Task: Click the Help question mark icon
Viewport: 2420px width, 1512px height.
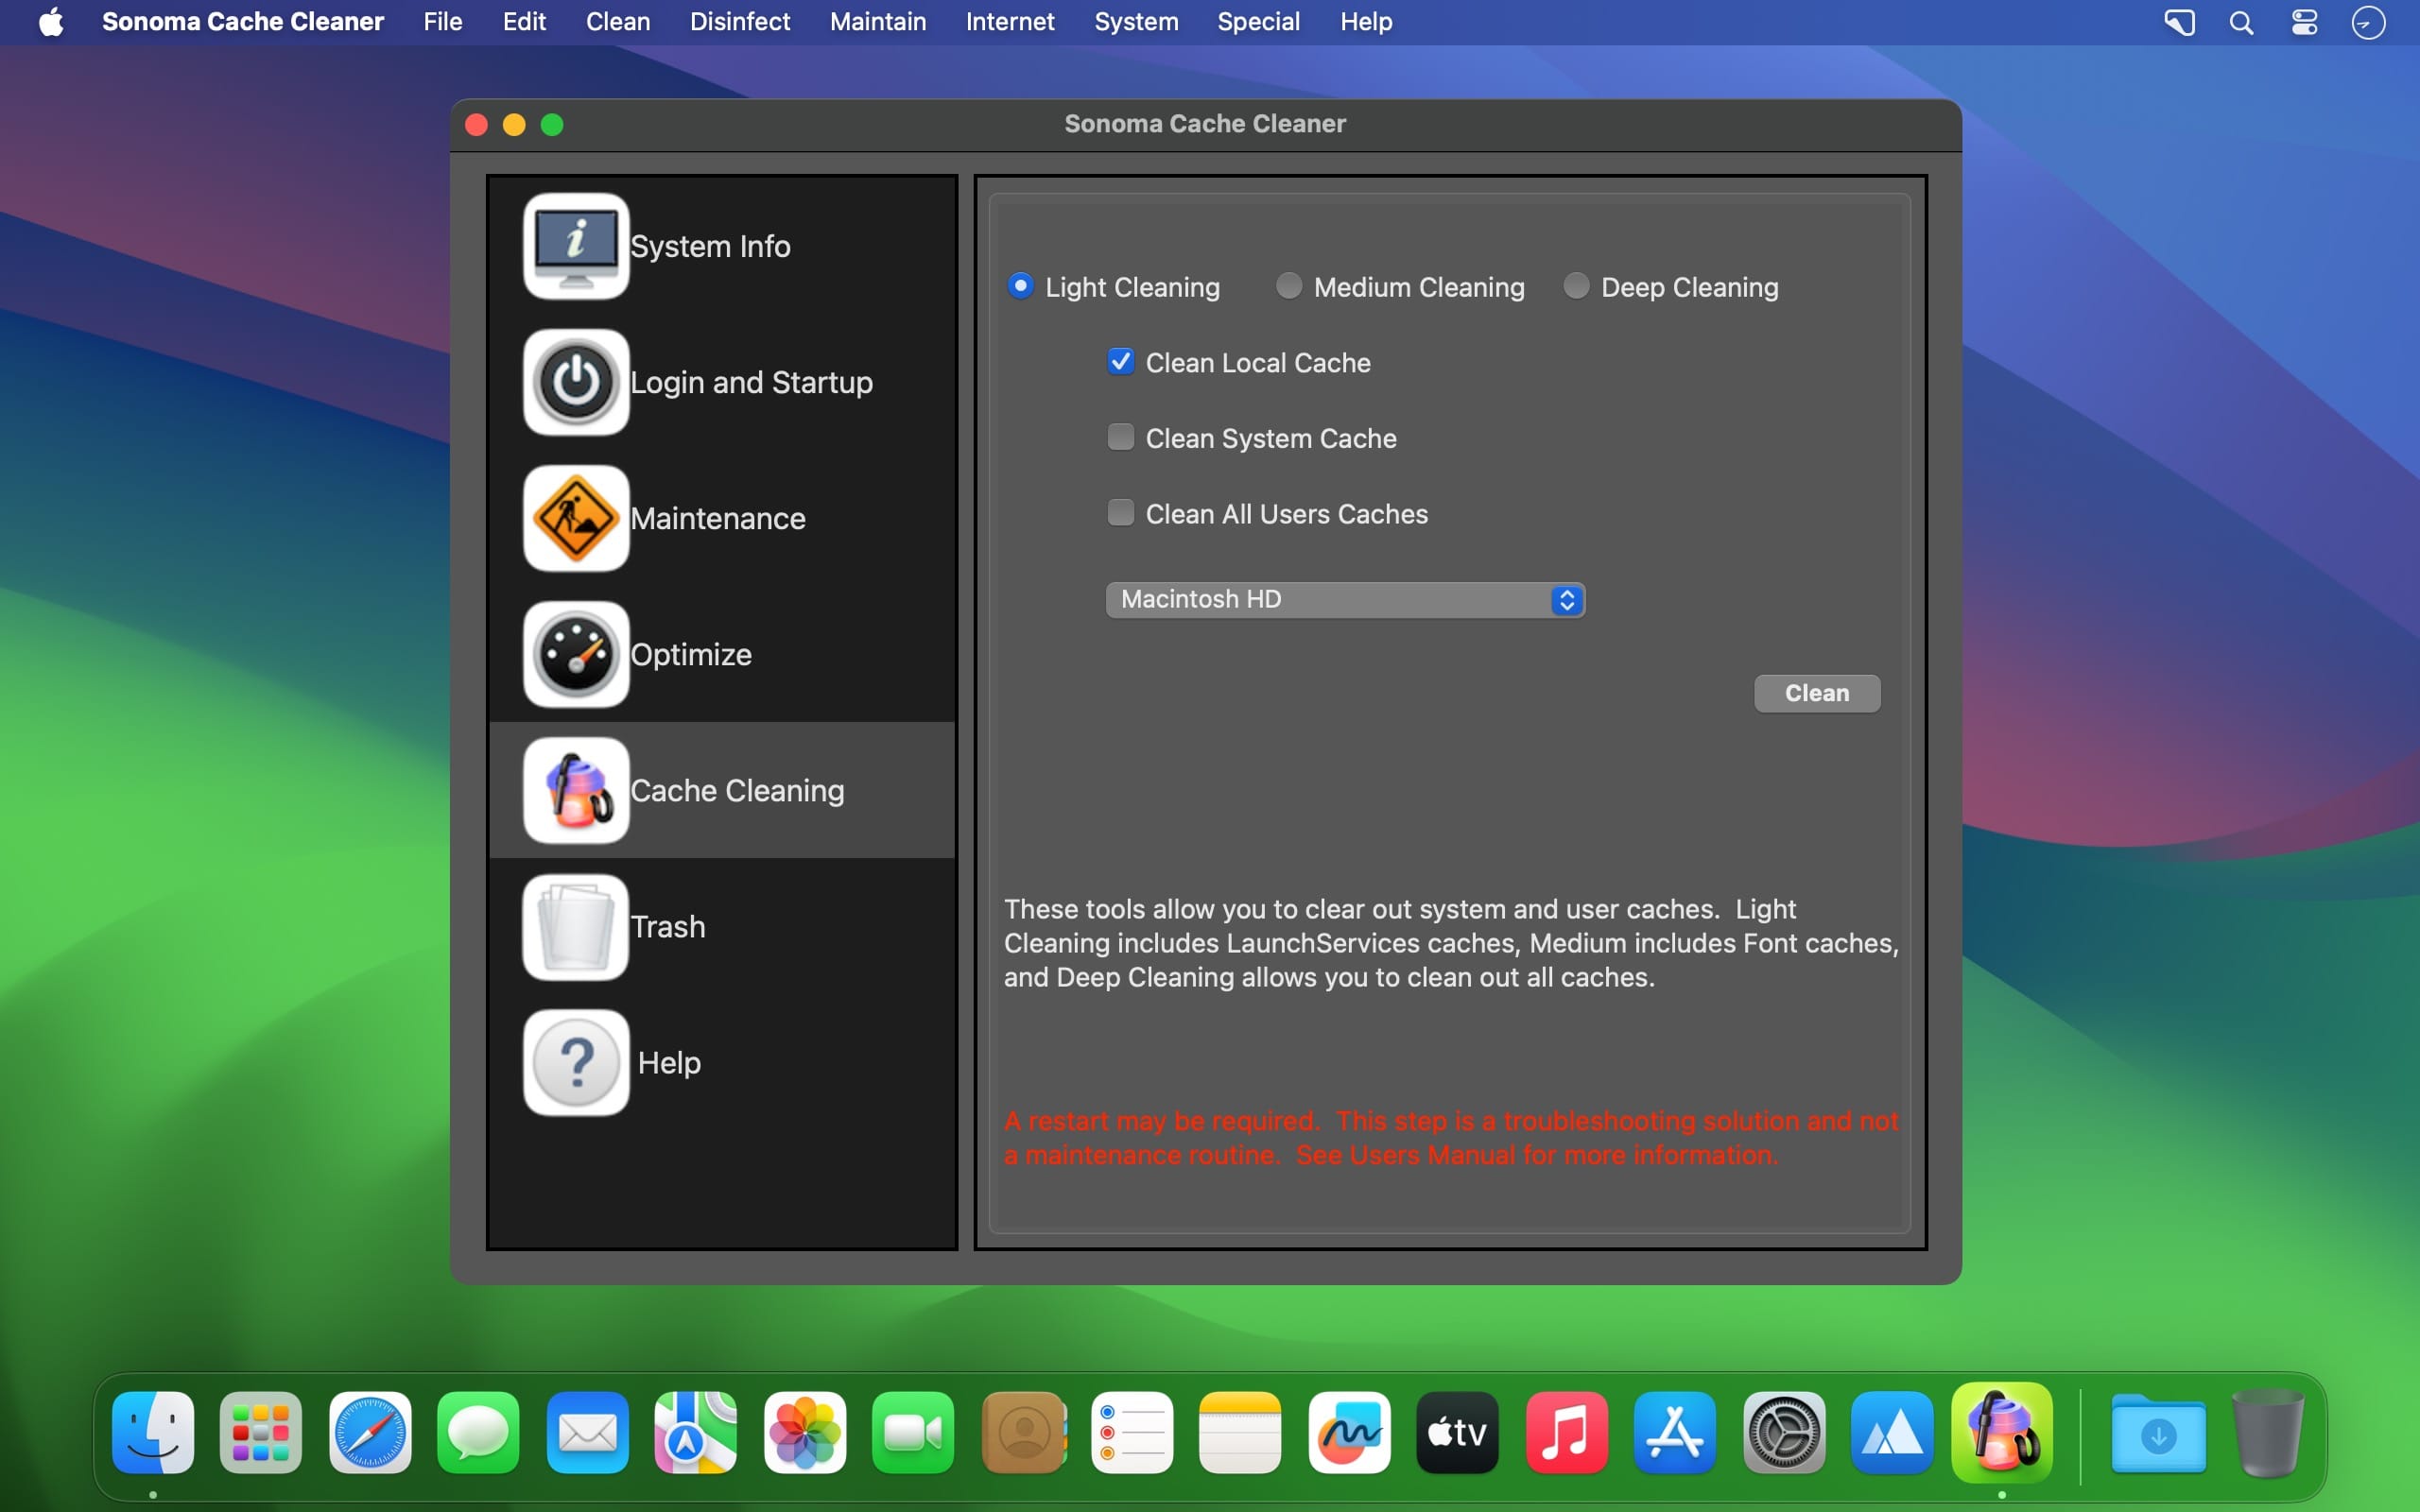Action: click(x=576, y=1062)
